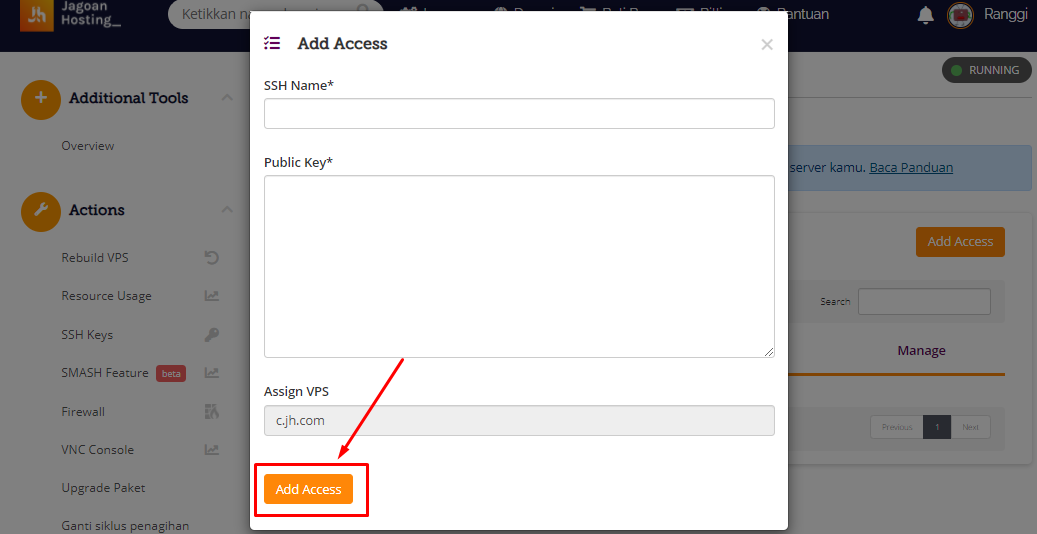Click the Rebuild VPS refresh icon
This screenshot has width=1037, height=534.
(212, 257)
